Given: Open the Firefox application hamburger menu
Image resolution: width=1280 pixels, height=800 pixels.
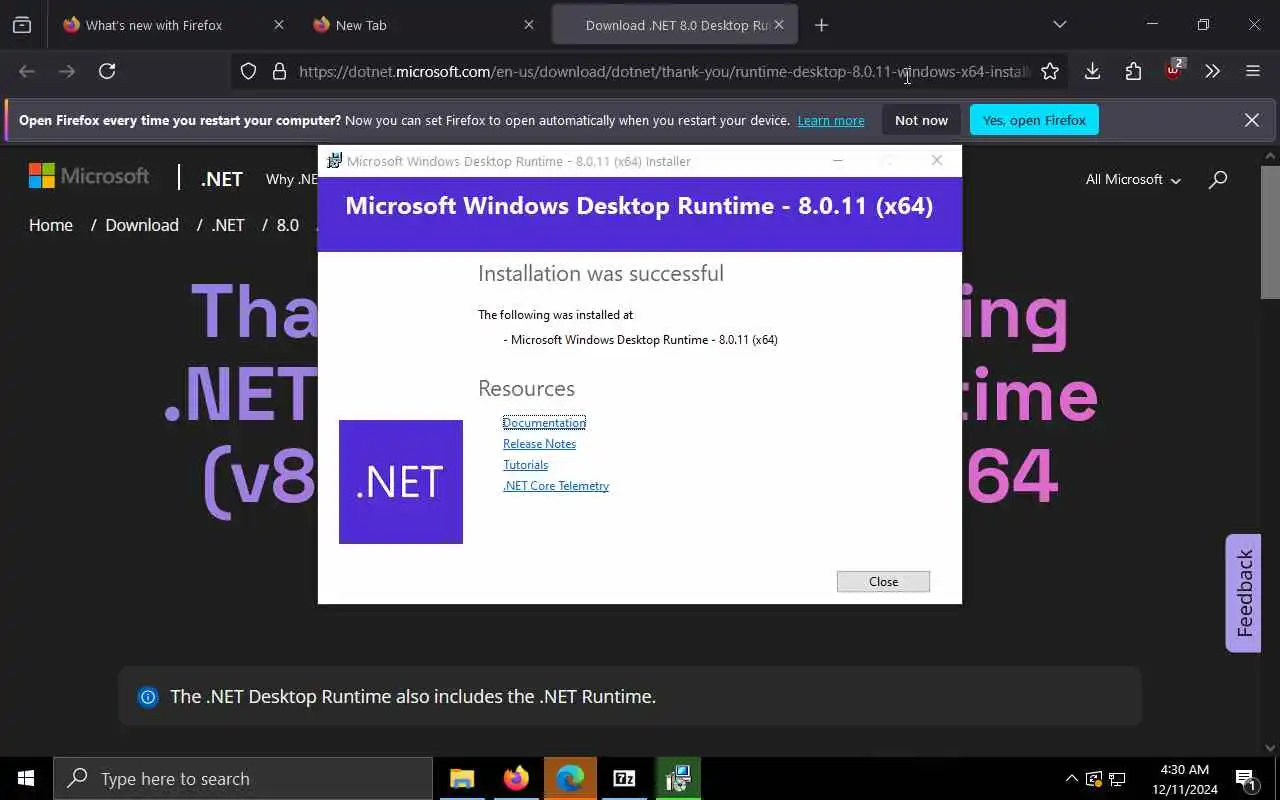Looking at the screenshot, I should [x=1253, y=71].
